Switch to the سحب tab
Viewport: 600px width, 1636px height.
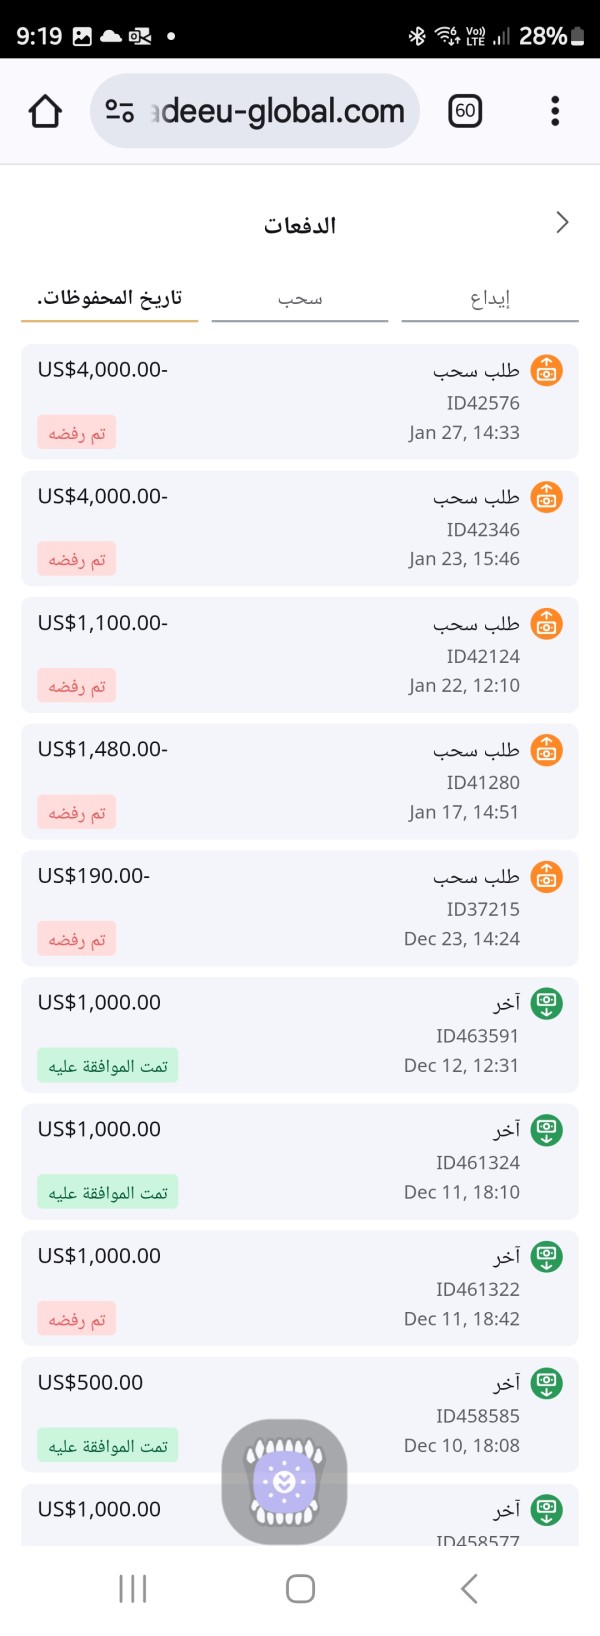(x=300, y=299)
